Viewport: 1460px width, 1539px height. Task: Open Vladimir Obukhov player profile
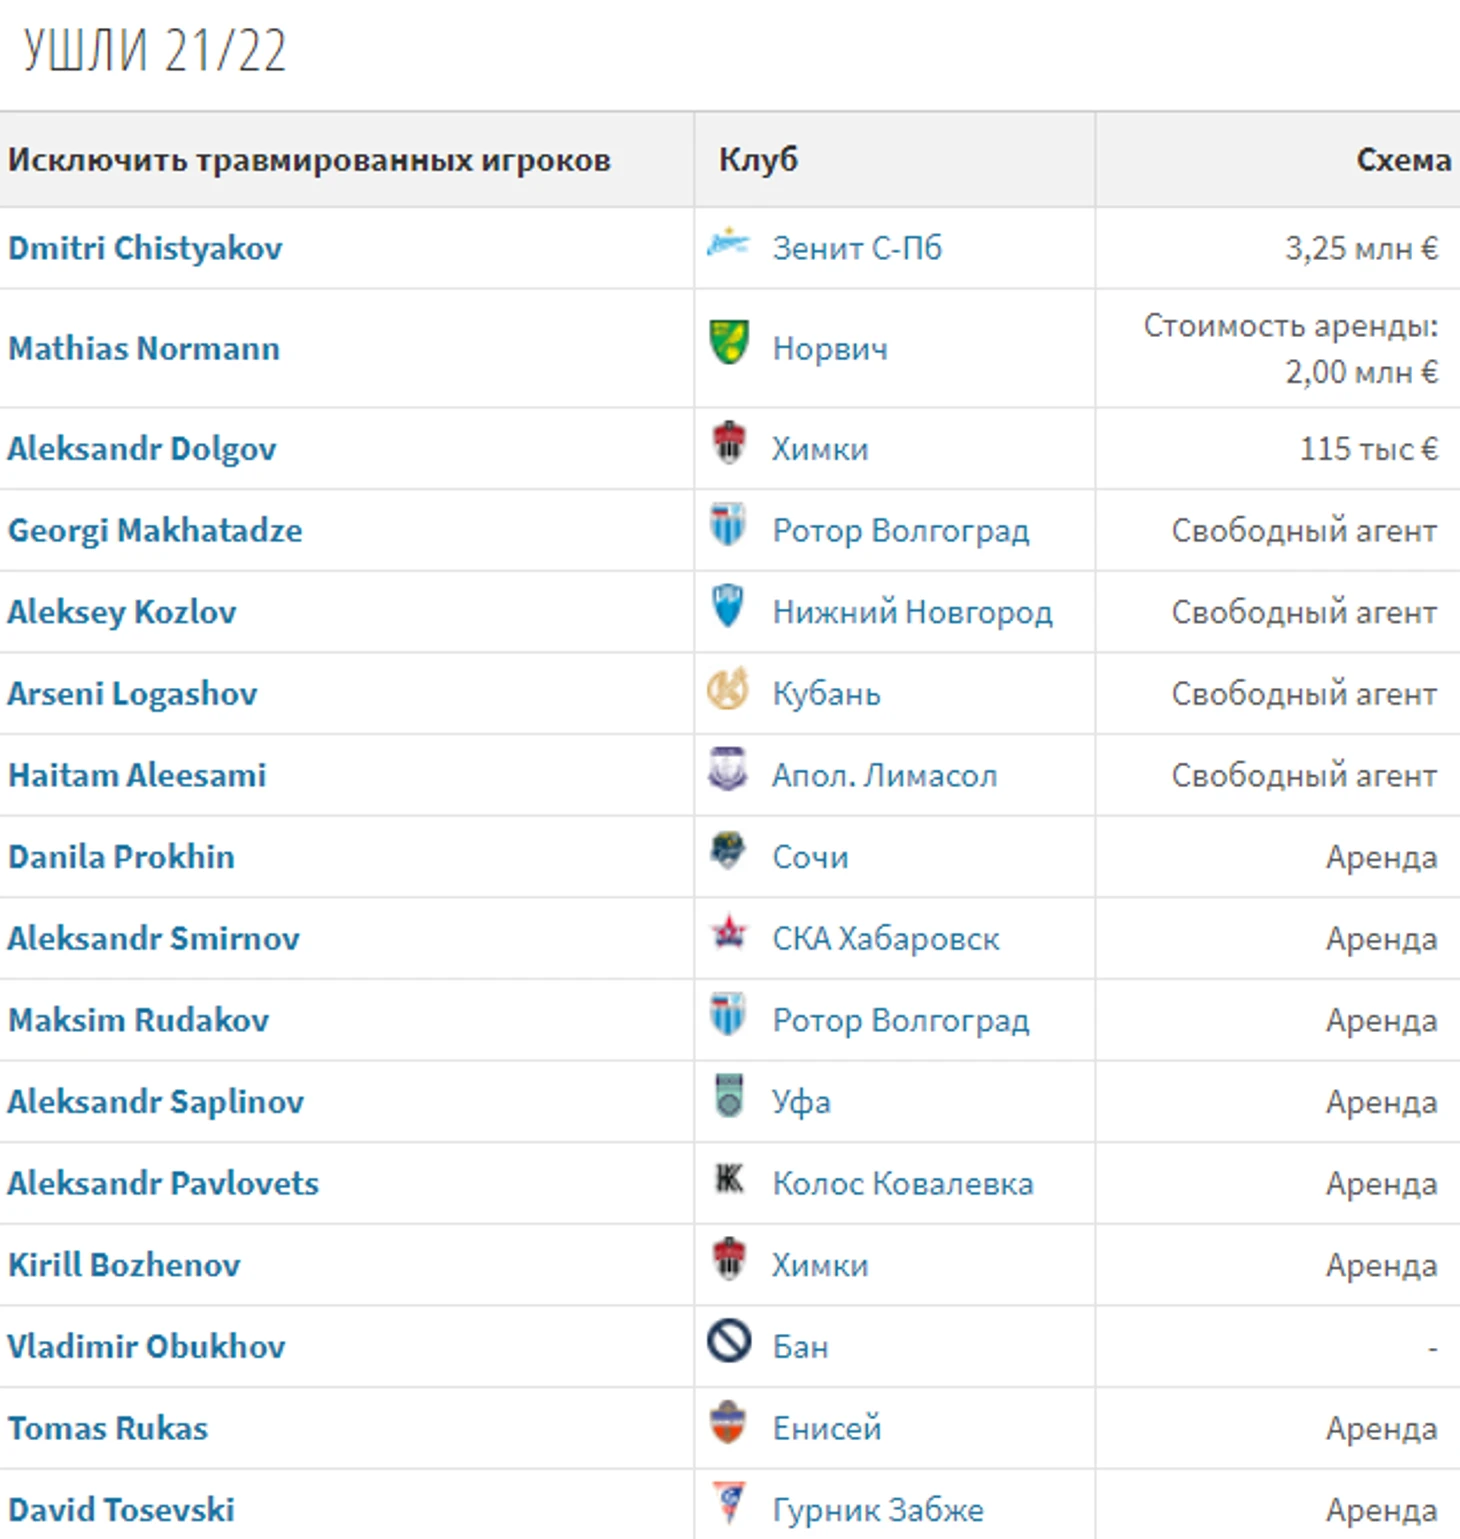[146, 1347]
